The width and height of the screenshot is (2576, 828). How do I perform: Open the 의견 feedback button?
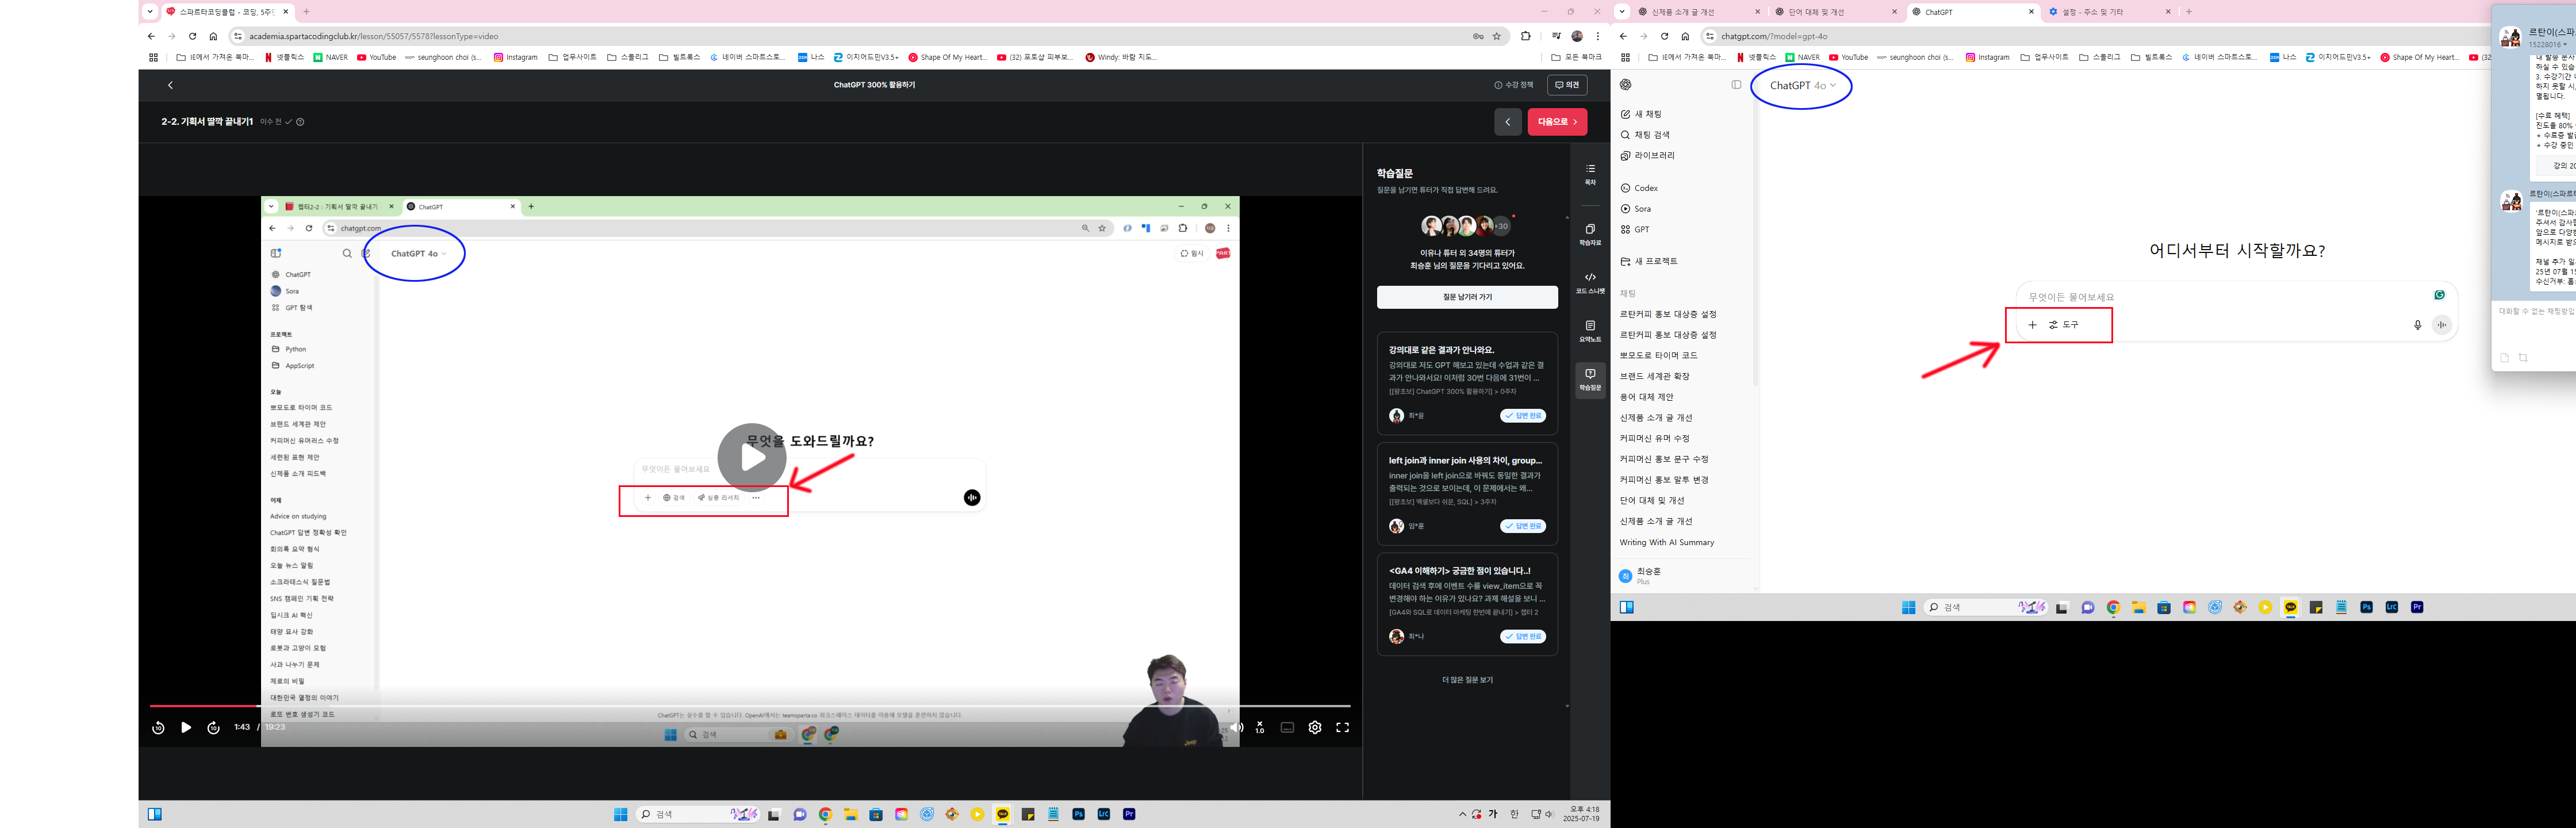1567,85
